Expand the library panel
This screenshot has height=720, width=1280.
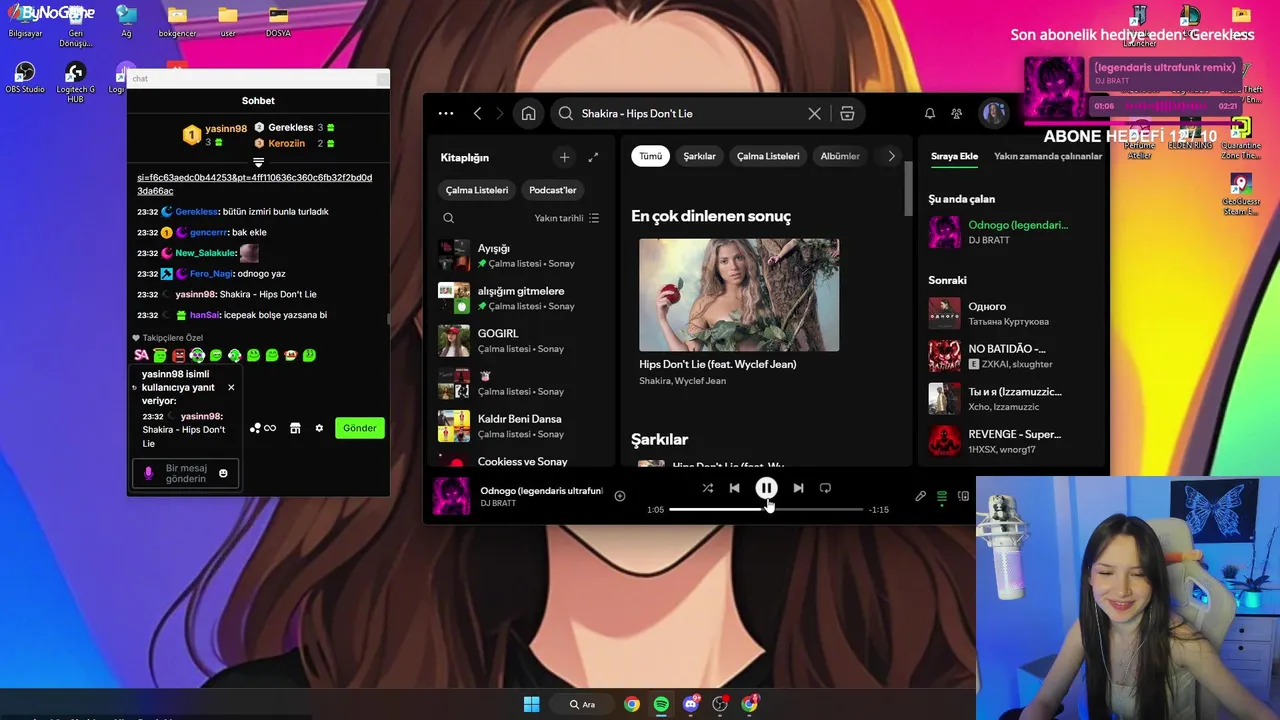(593, 157)
